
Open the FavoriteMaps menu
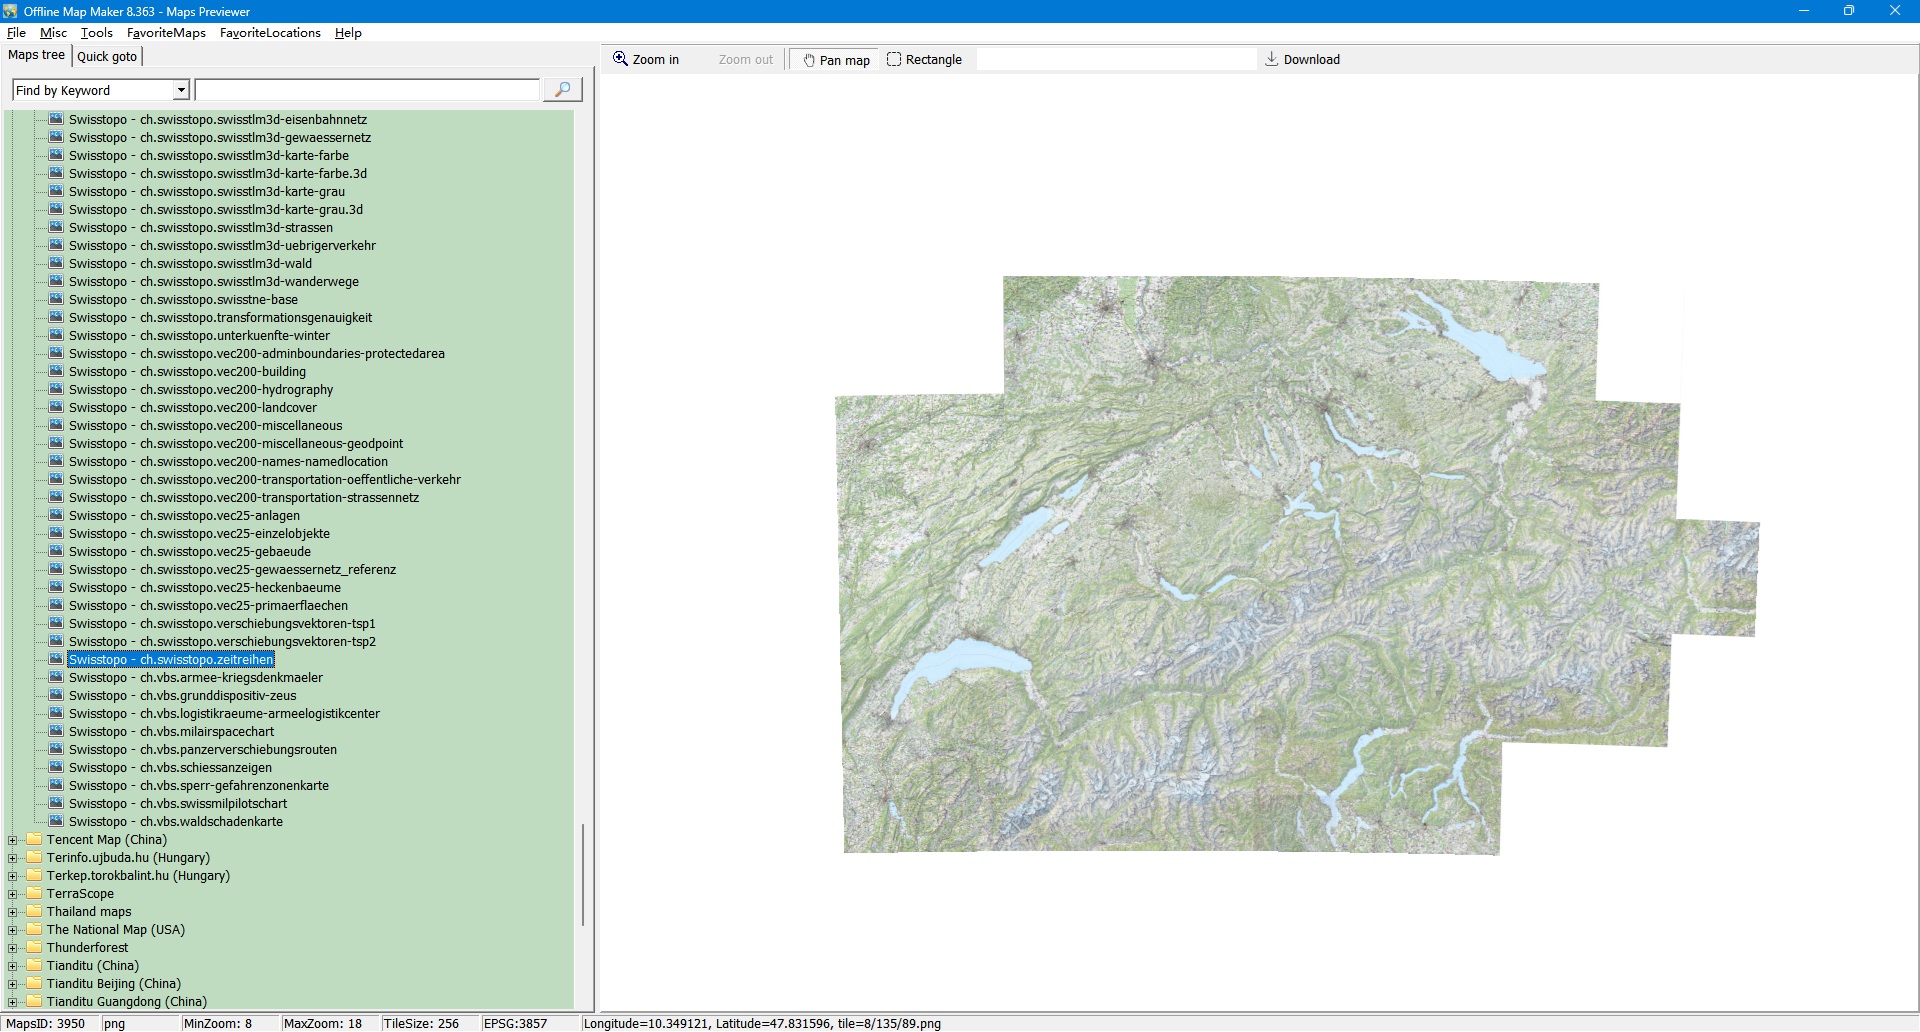[x=166, y=33]
